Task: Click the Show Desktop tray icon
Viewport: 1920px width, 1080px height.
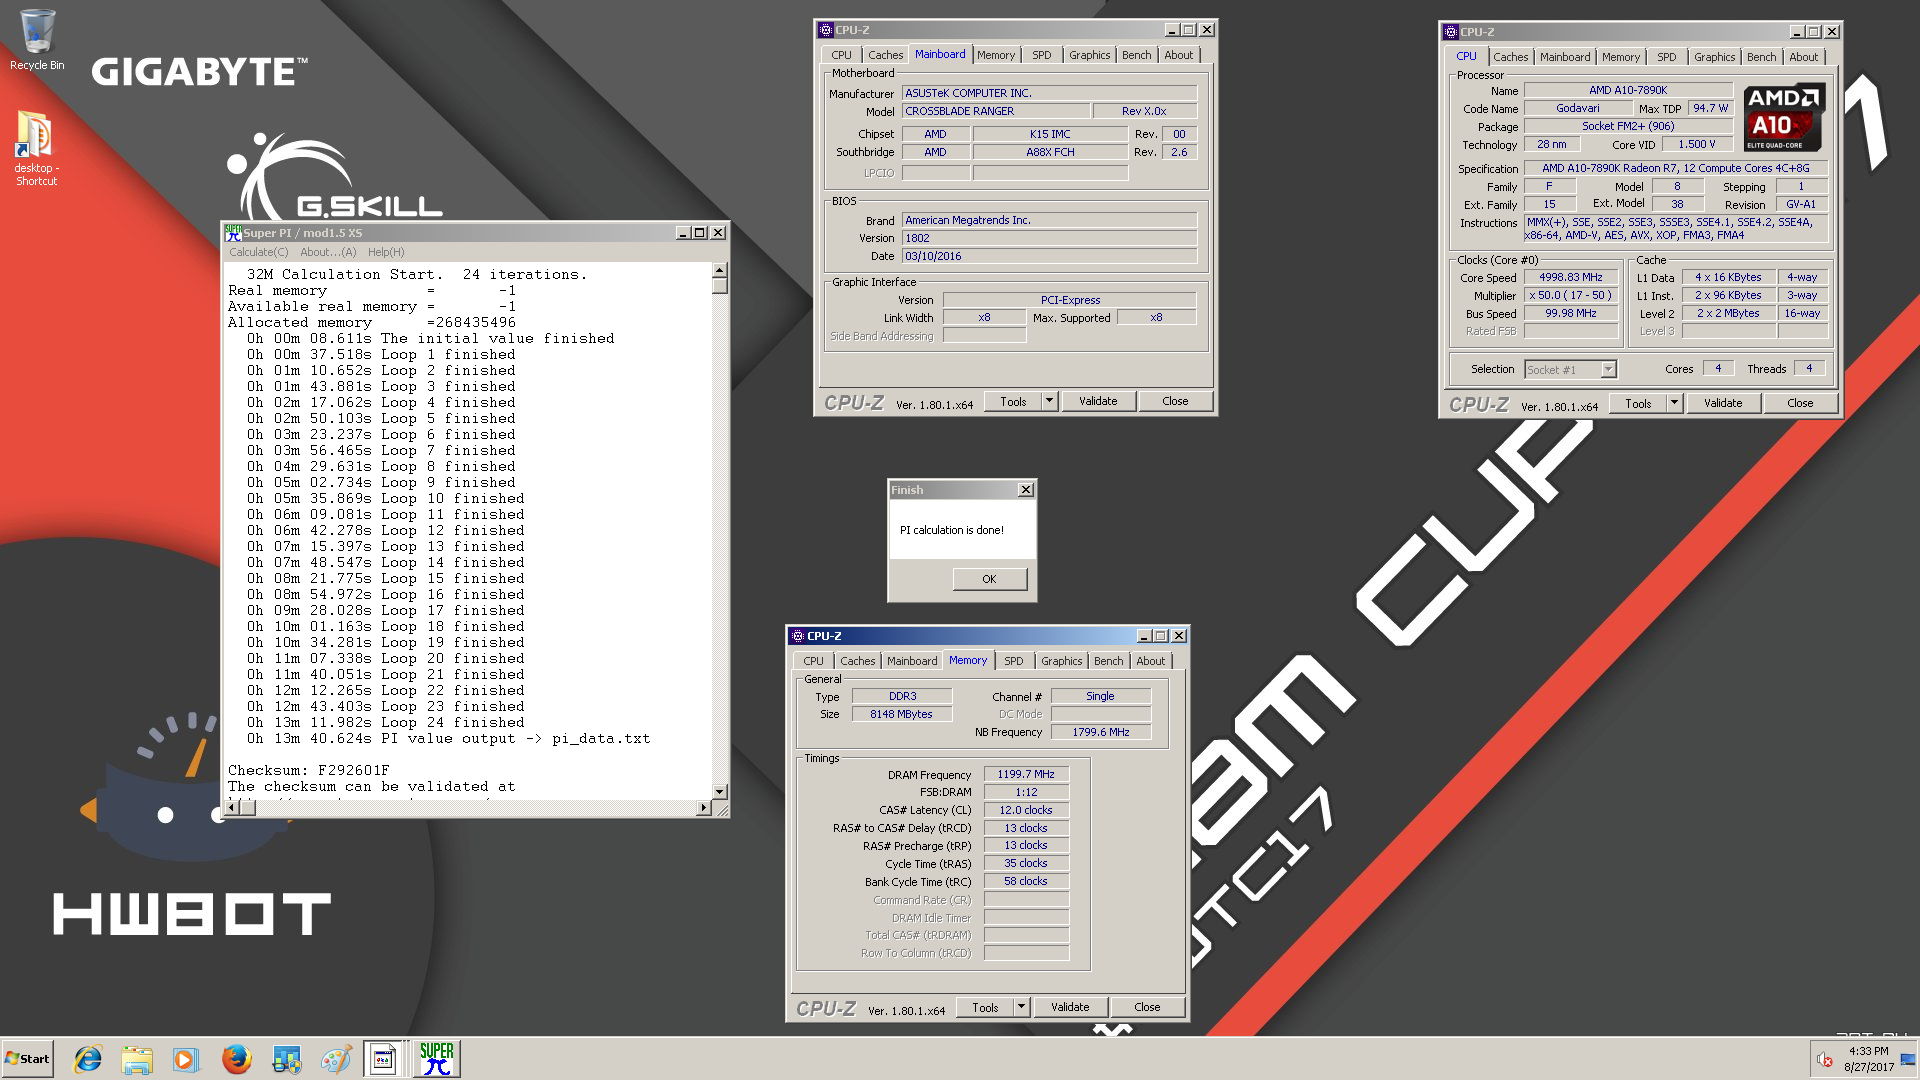Action: click(1908, 1059)
